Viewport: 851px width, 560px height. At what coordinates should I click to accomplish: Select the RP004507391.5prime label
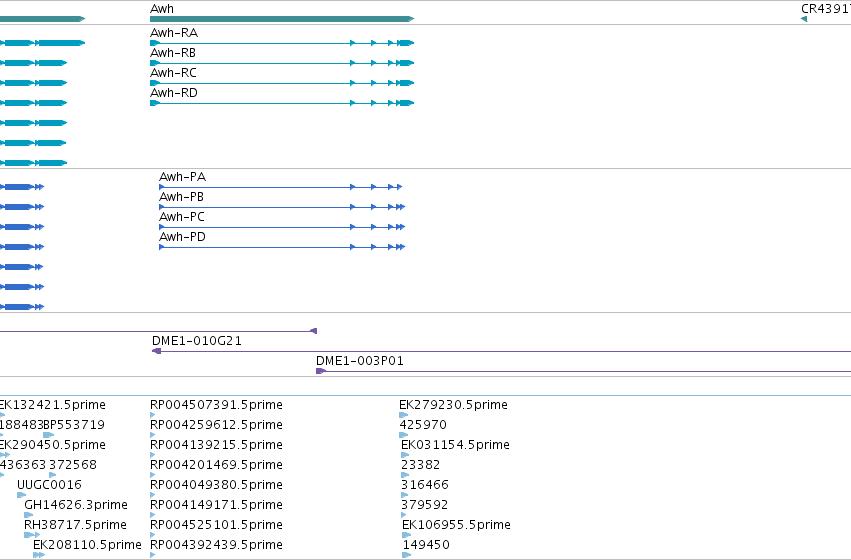coord(217,405)
